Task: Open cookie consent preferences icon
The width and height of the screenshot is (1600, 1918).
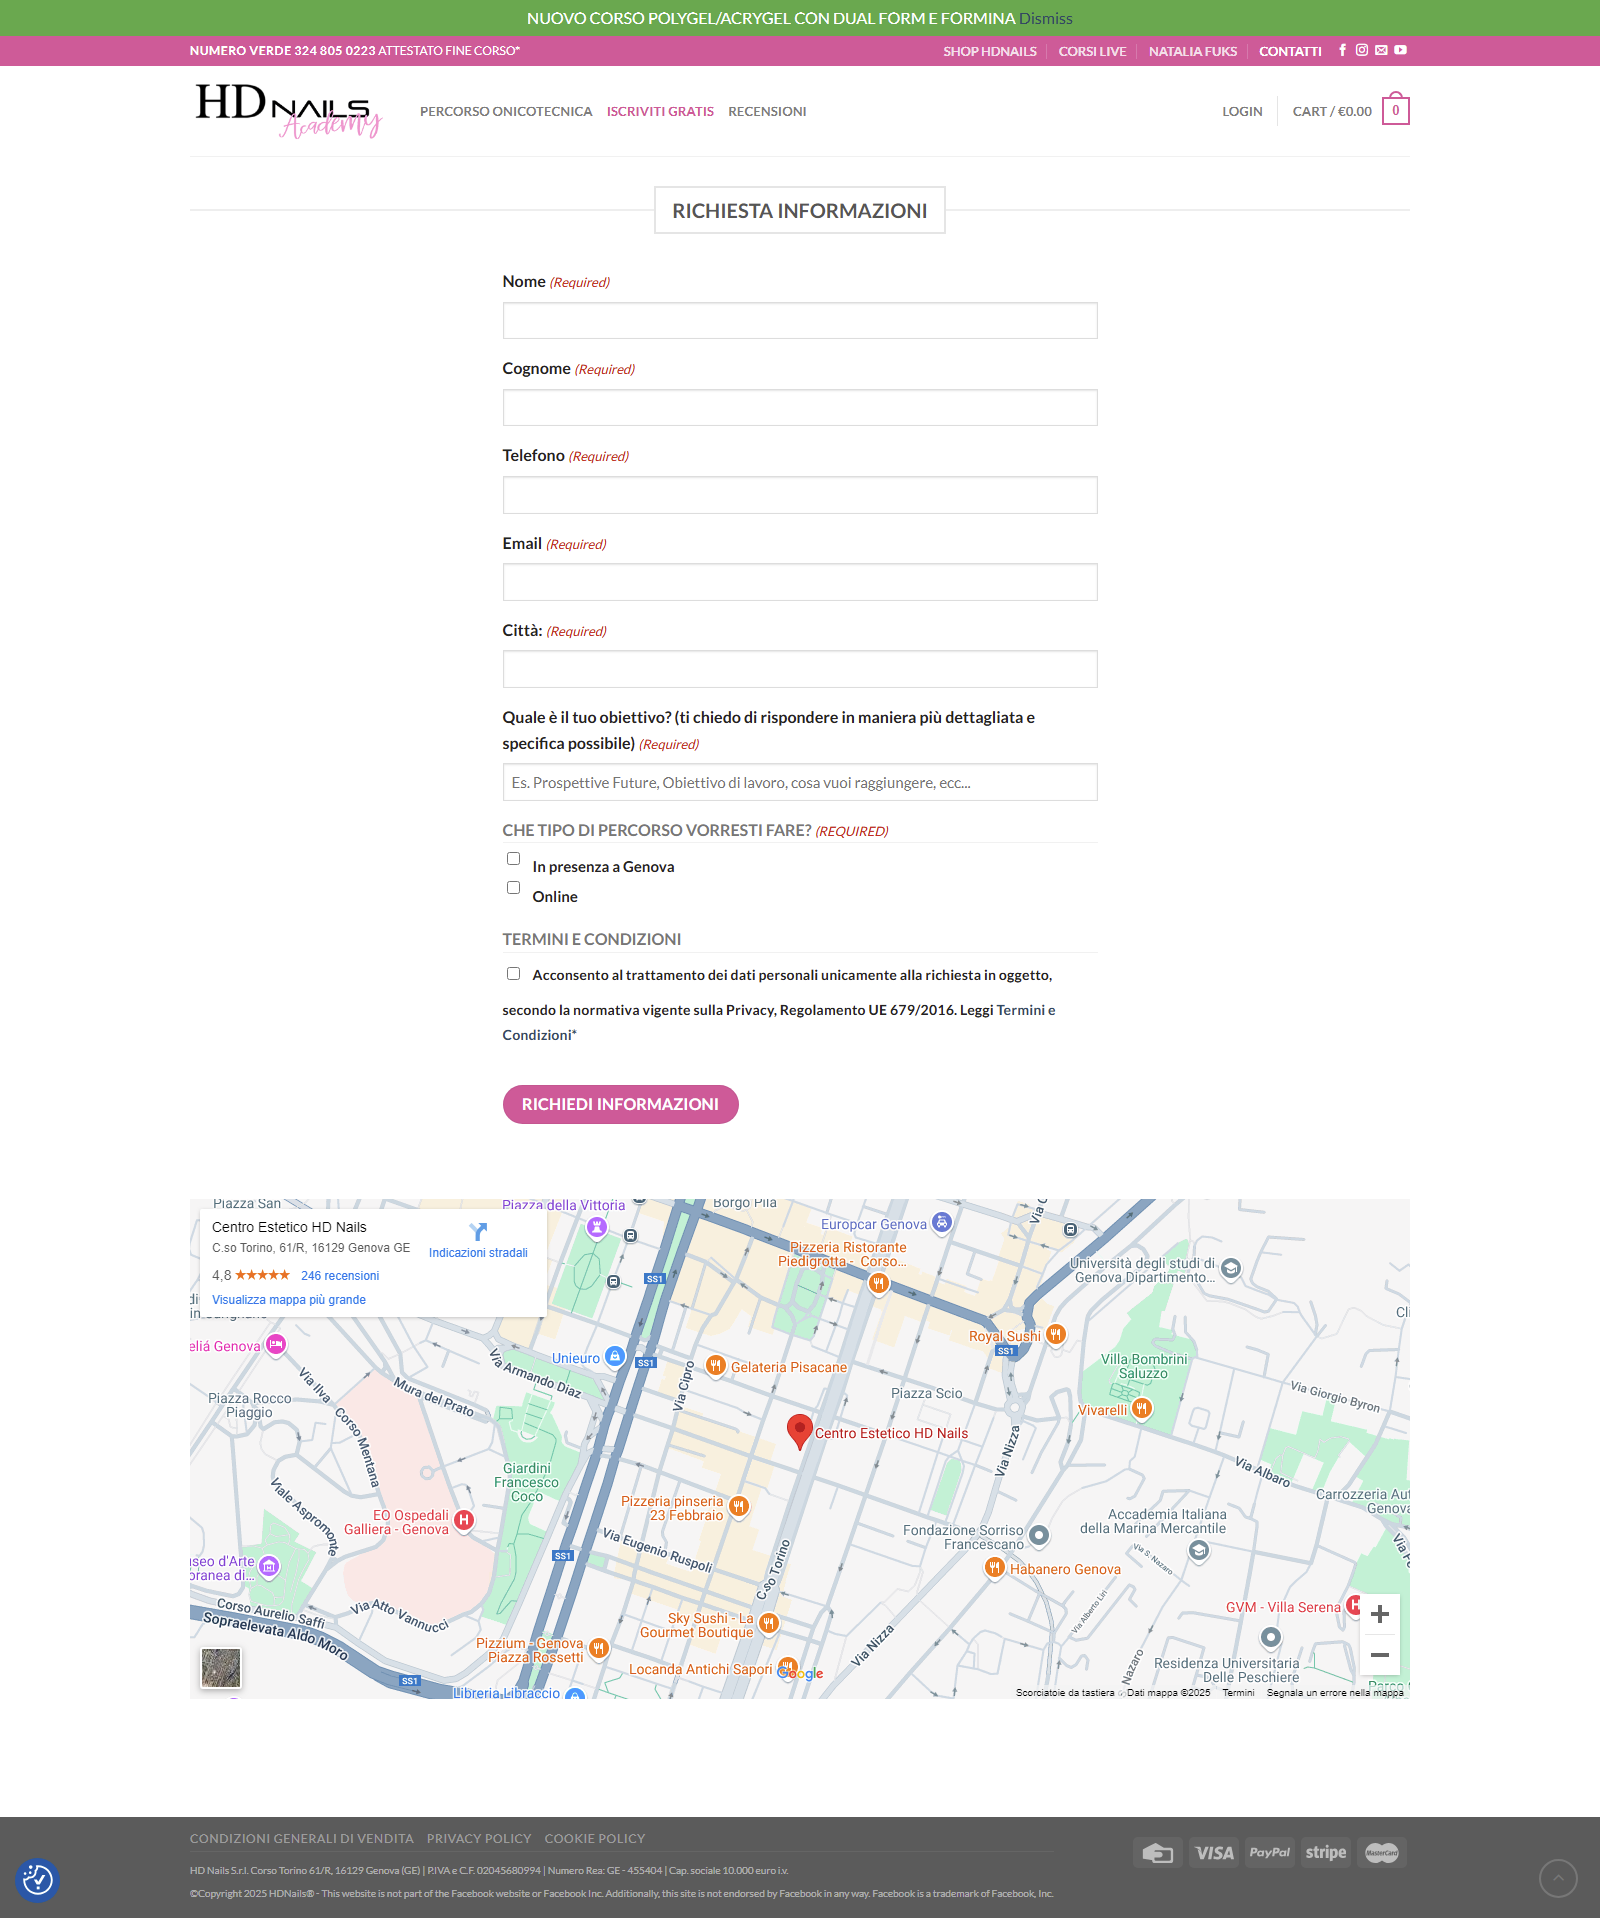Action: tap(38, 1880)
